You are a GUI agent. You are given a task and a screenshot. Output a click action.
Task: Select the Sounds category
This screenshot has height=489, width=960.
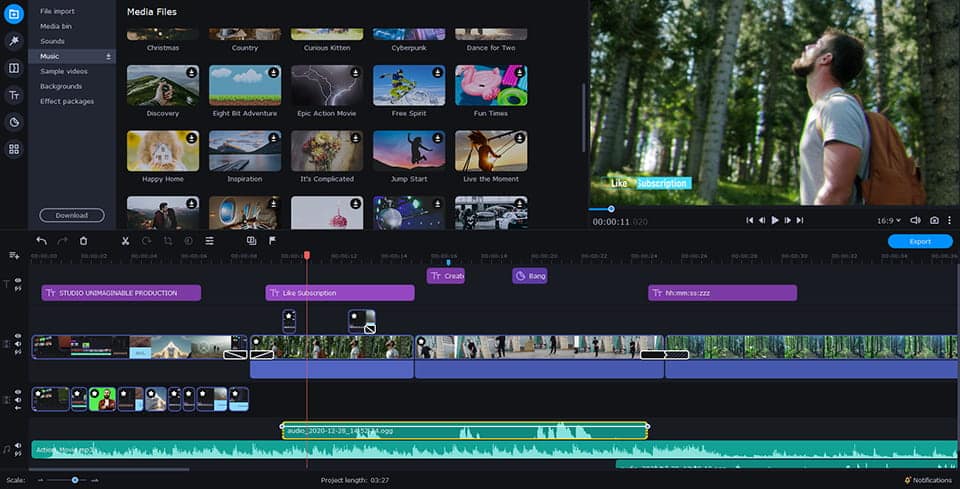52,41
